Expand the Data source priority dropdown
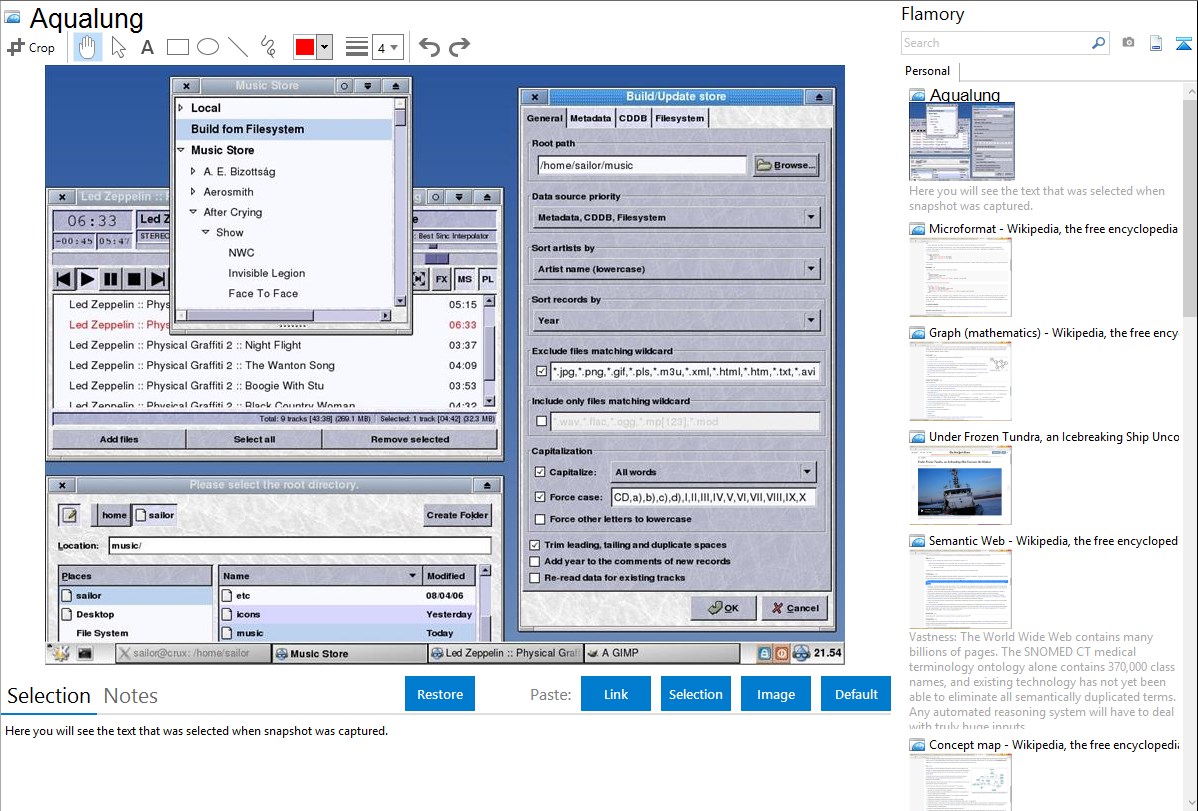 pos(810,217)
